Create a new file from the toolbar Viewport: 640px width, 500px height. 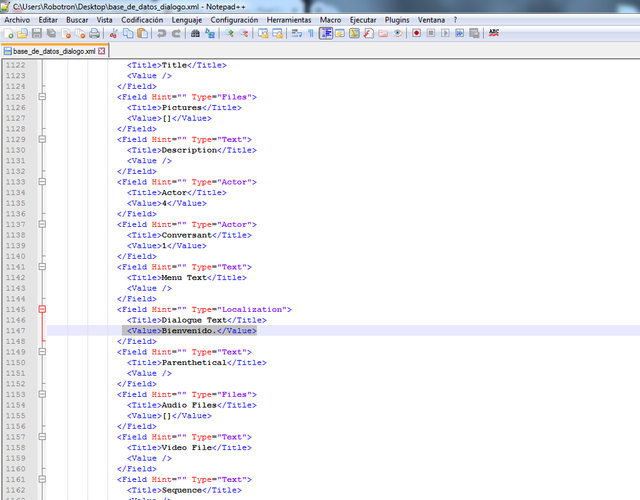[x=9, y=33]
